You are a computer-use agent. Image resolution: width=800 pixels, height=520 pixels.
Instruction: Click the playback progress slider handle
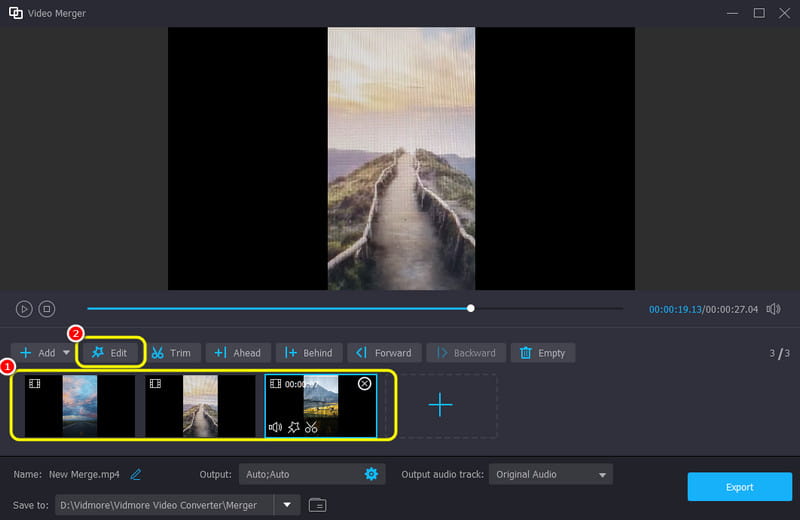471,309
